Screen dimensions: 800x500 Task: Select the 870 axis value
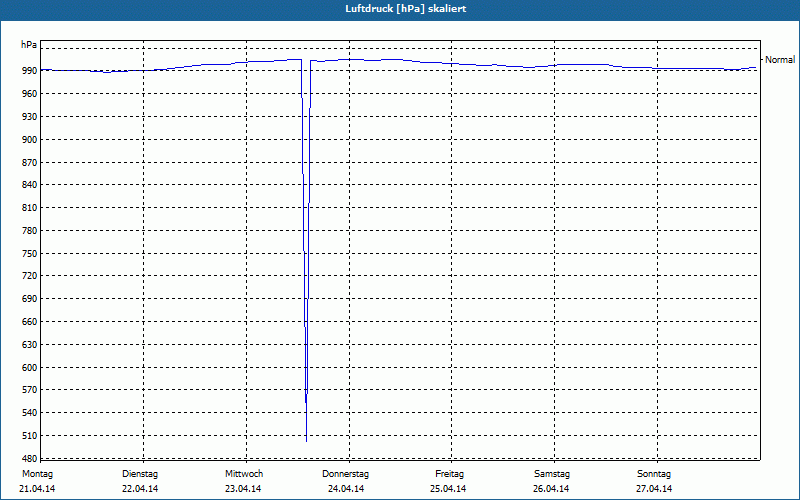click(x=29, y=163)
